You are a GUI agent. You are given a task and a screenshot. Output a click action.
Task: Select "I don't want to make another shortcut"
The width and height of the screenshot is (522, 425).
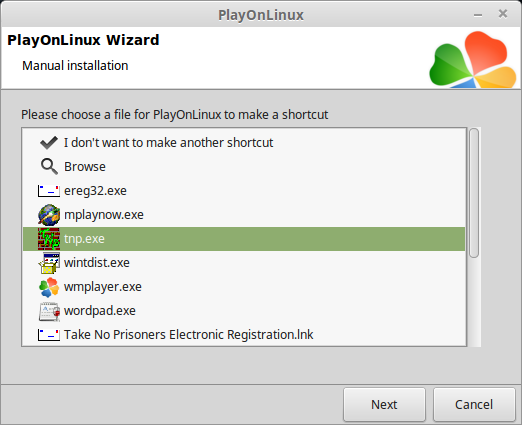coord(168,143)
